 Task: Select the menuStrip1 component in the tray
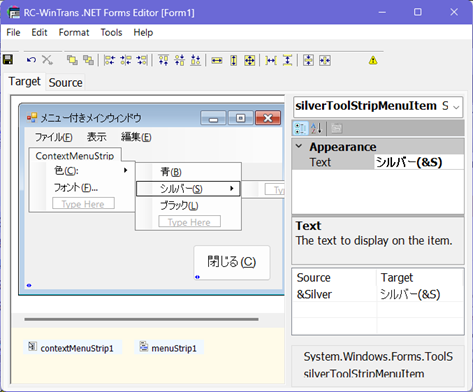coord(169,348)
